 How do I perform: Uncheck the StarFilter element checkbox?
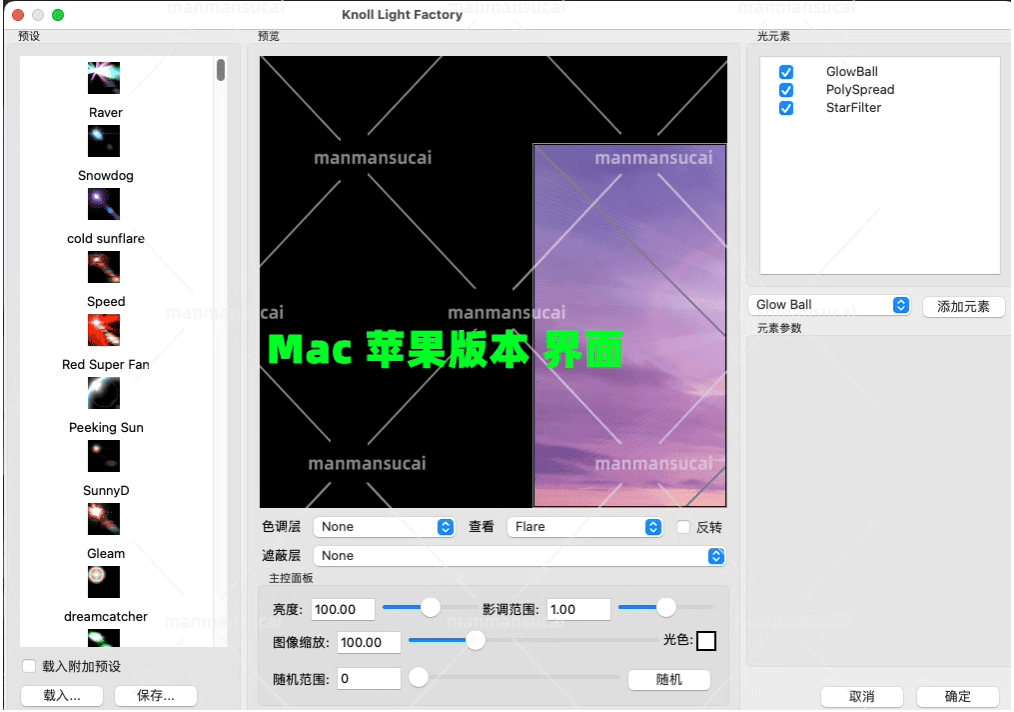[x=786, y=108]
